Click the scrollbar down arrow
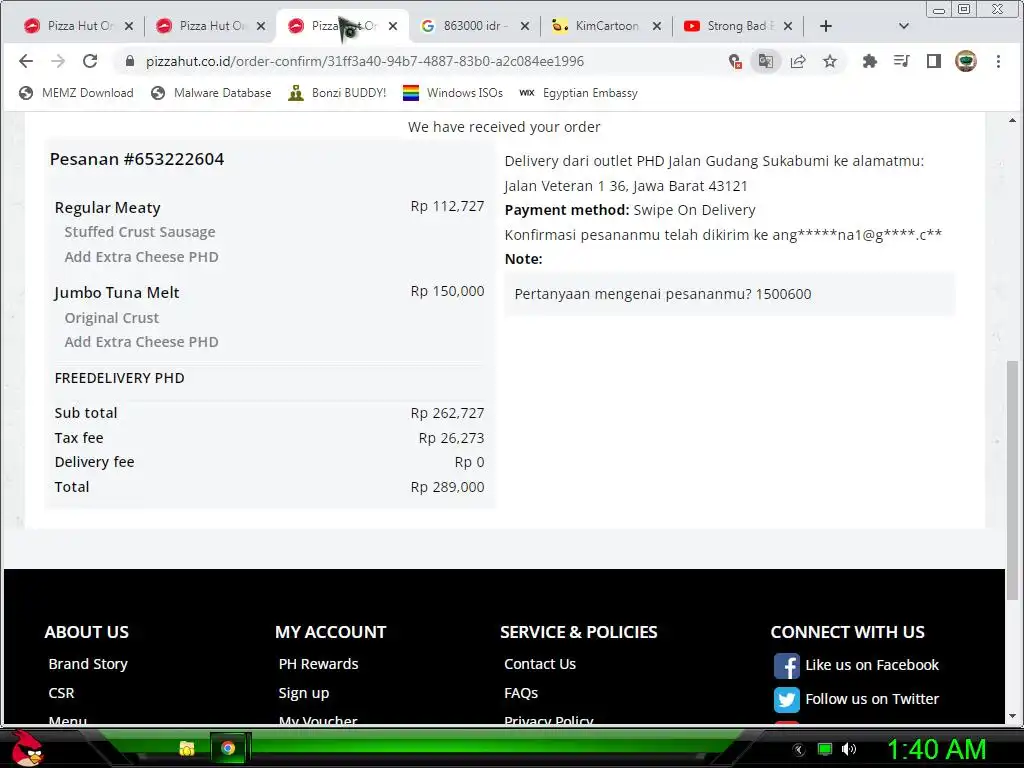This screenshot has width=1024, height=768. coord(1012,716)
